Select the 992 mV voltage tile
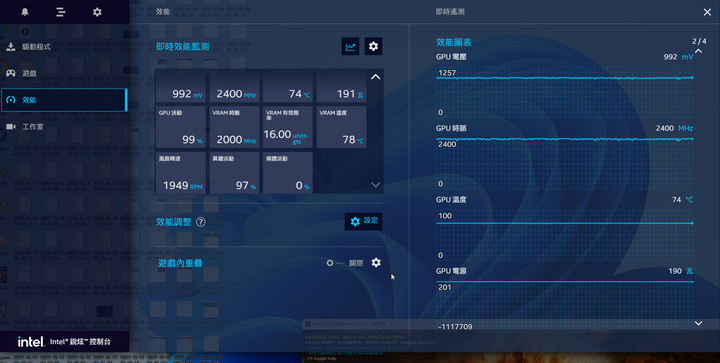 (x=180, y=86)
